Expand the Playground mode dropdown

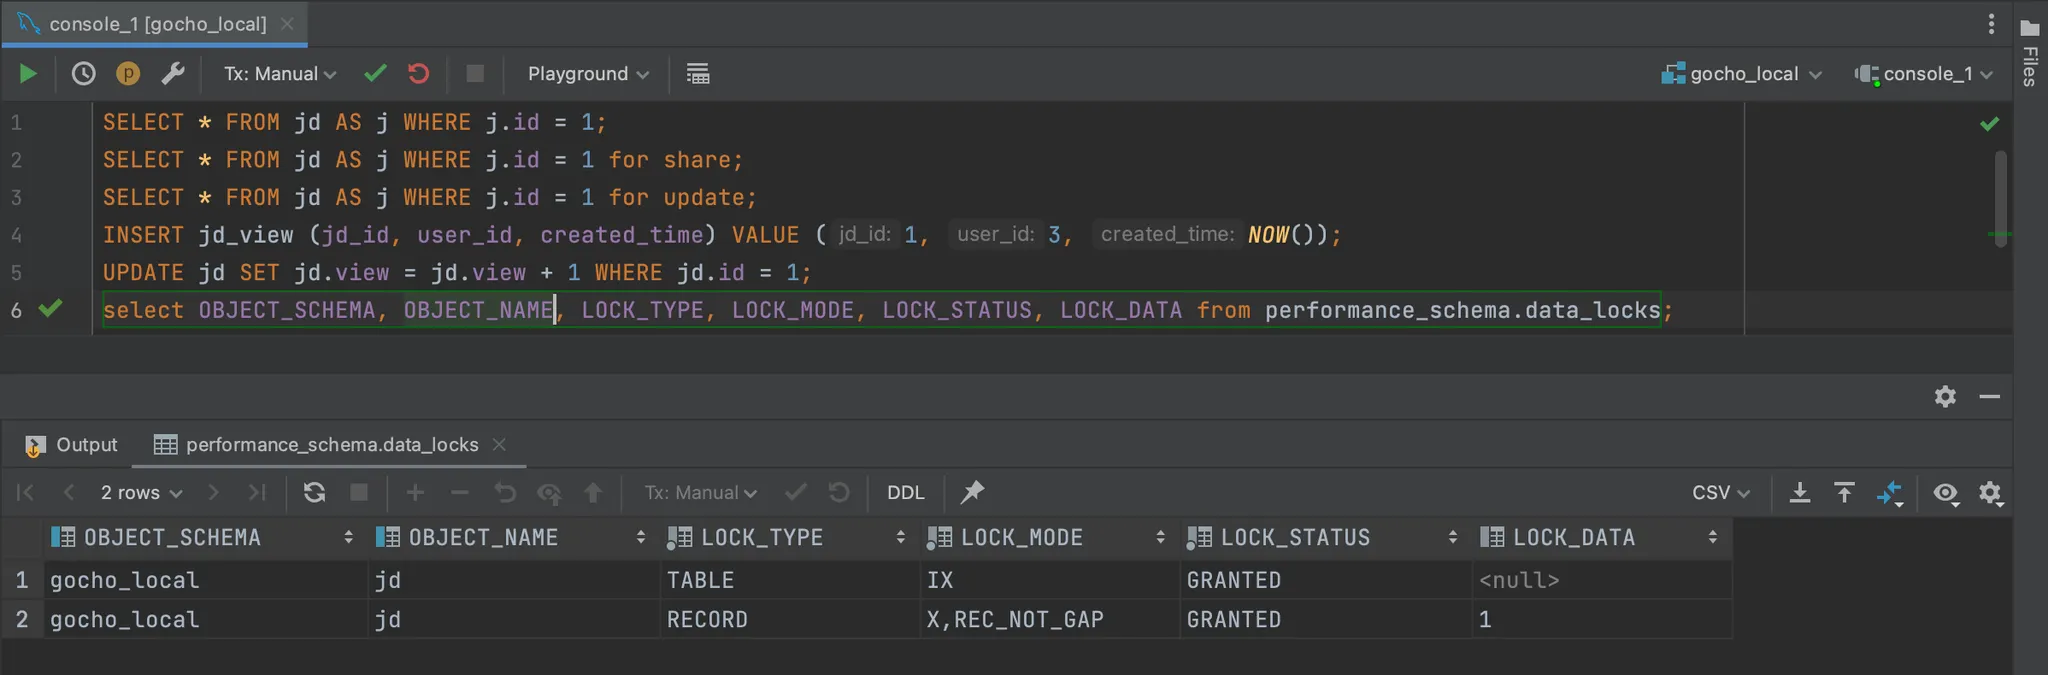click(588, 74)
